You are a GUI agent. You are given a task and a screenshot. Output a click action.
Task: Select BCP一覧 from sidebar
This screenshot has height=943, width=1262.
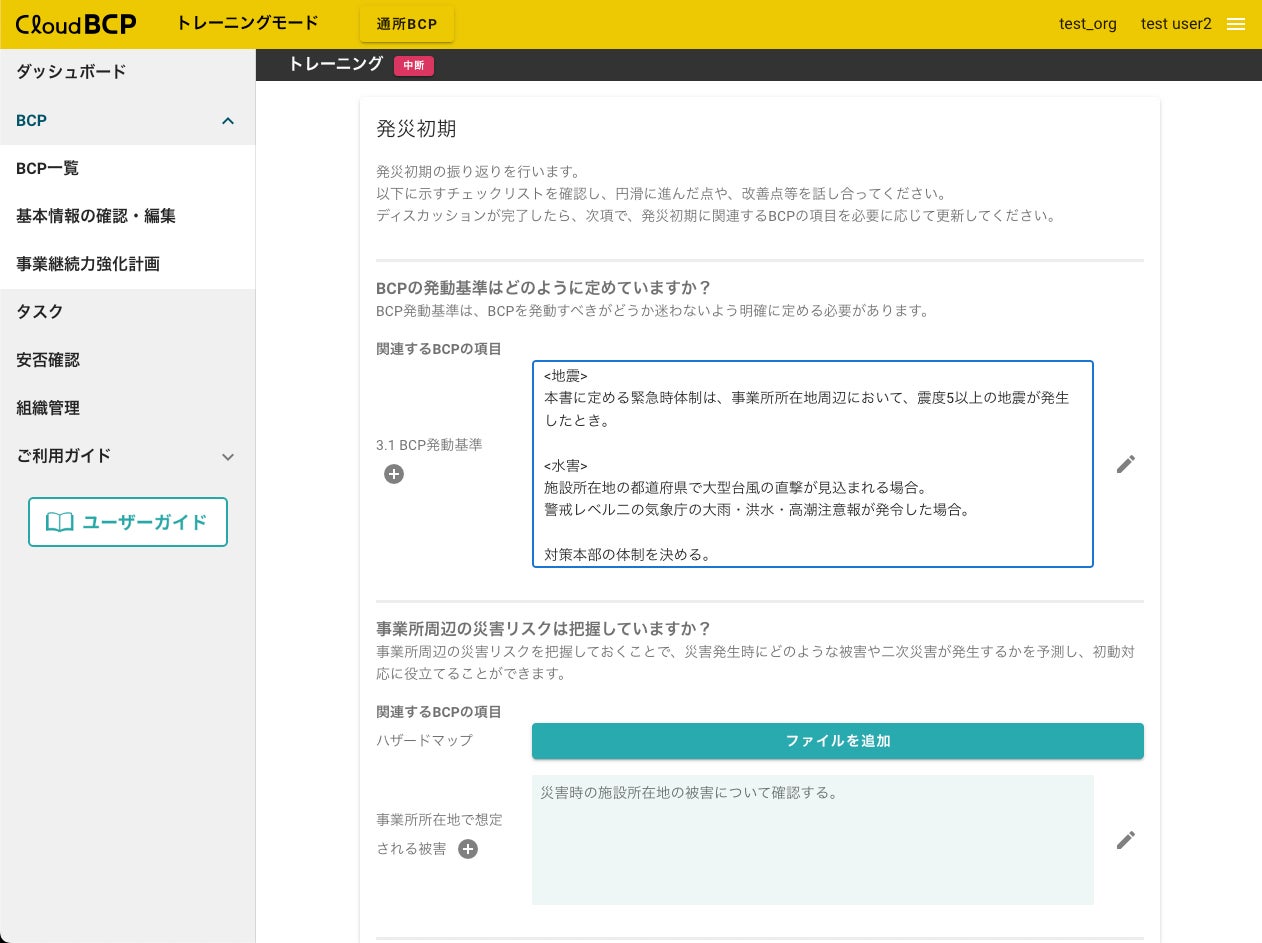click(48, 168)
